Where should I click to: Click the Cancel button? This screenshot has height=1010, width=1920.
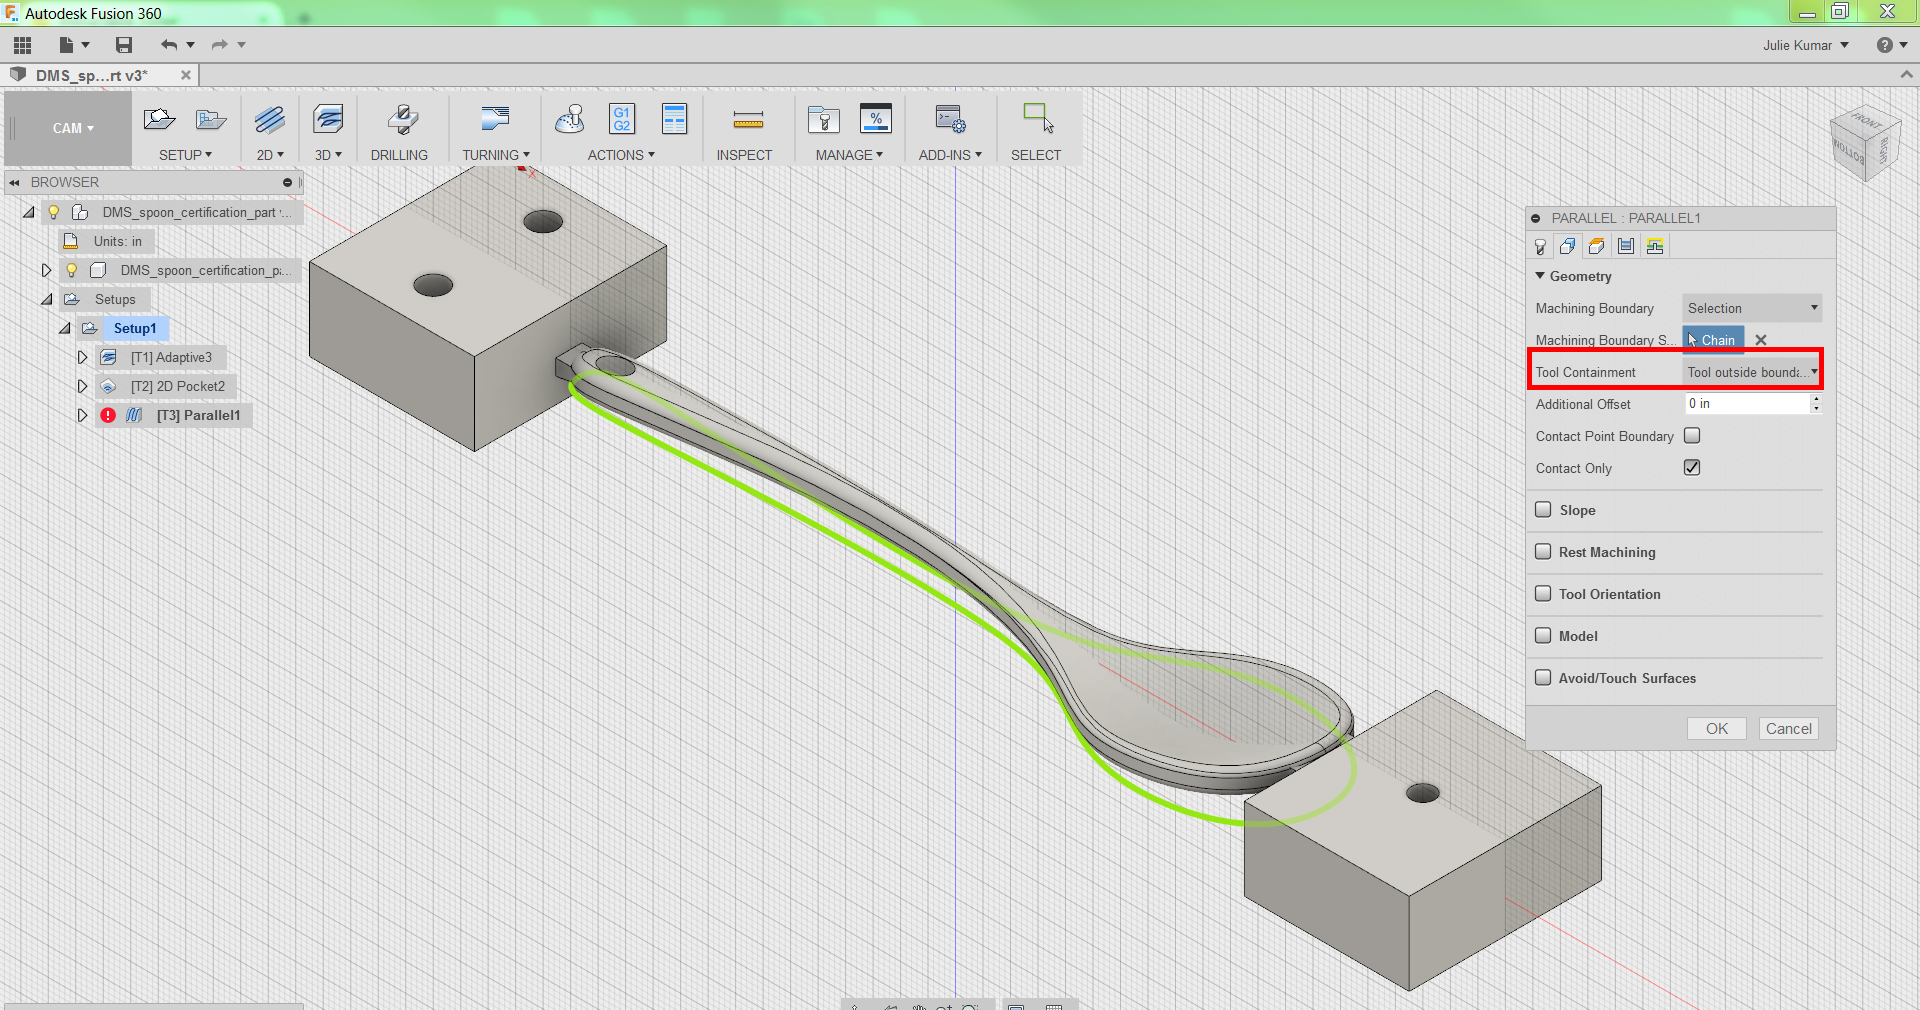(x=1788, y=729)
